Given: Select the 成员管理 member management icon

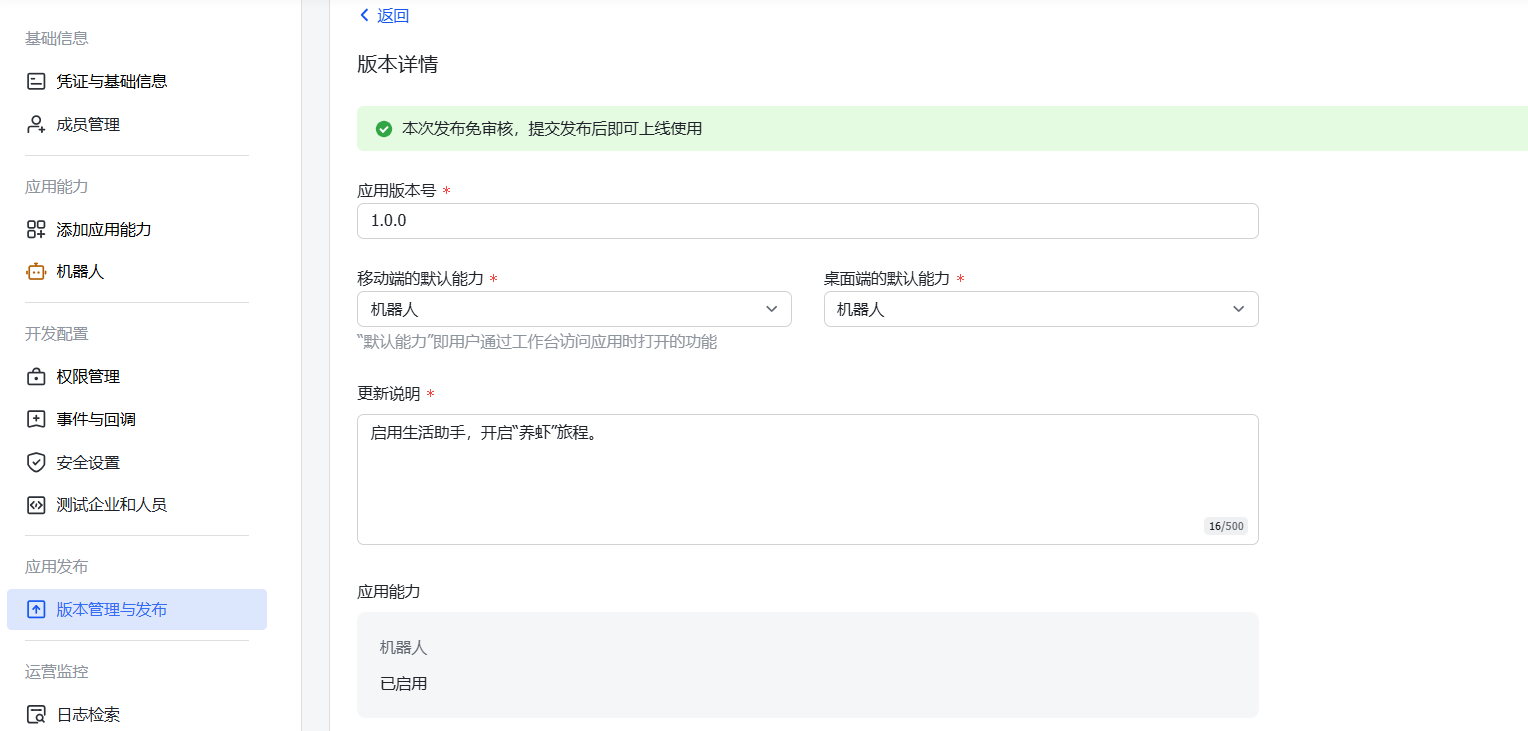Looking at the screenshot, I should [36, 124].
